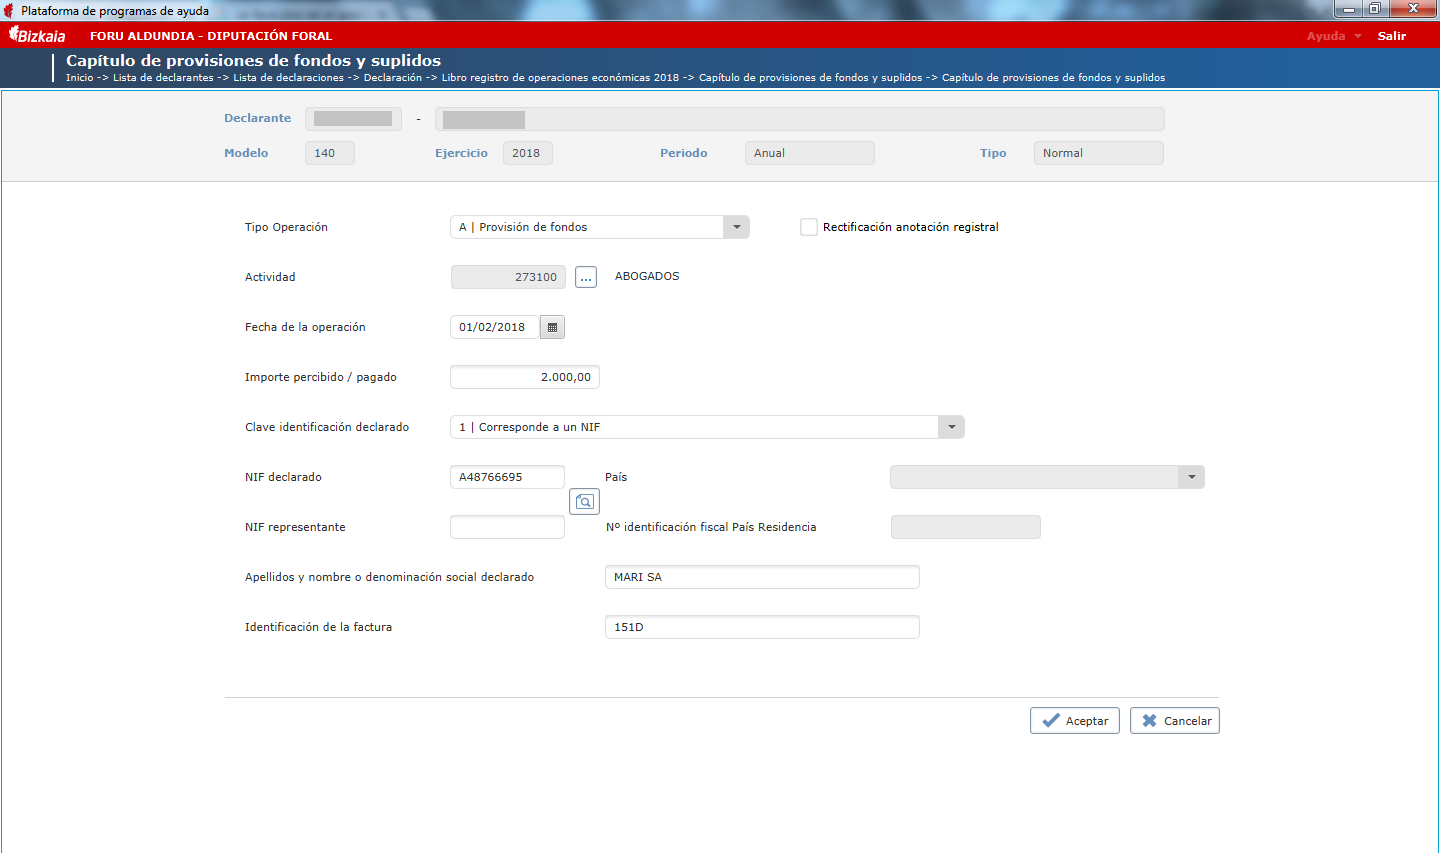This screenshot has height=853, width=1440.
Task: Close the window with the red X
Action: click(1414, 9)
